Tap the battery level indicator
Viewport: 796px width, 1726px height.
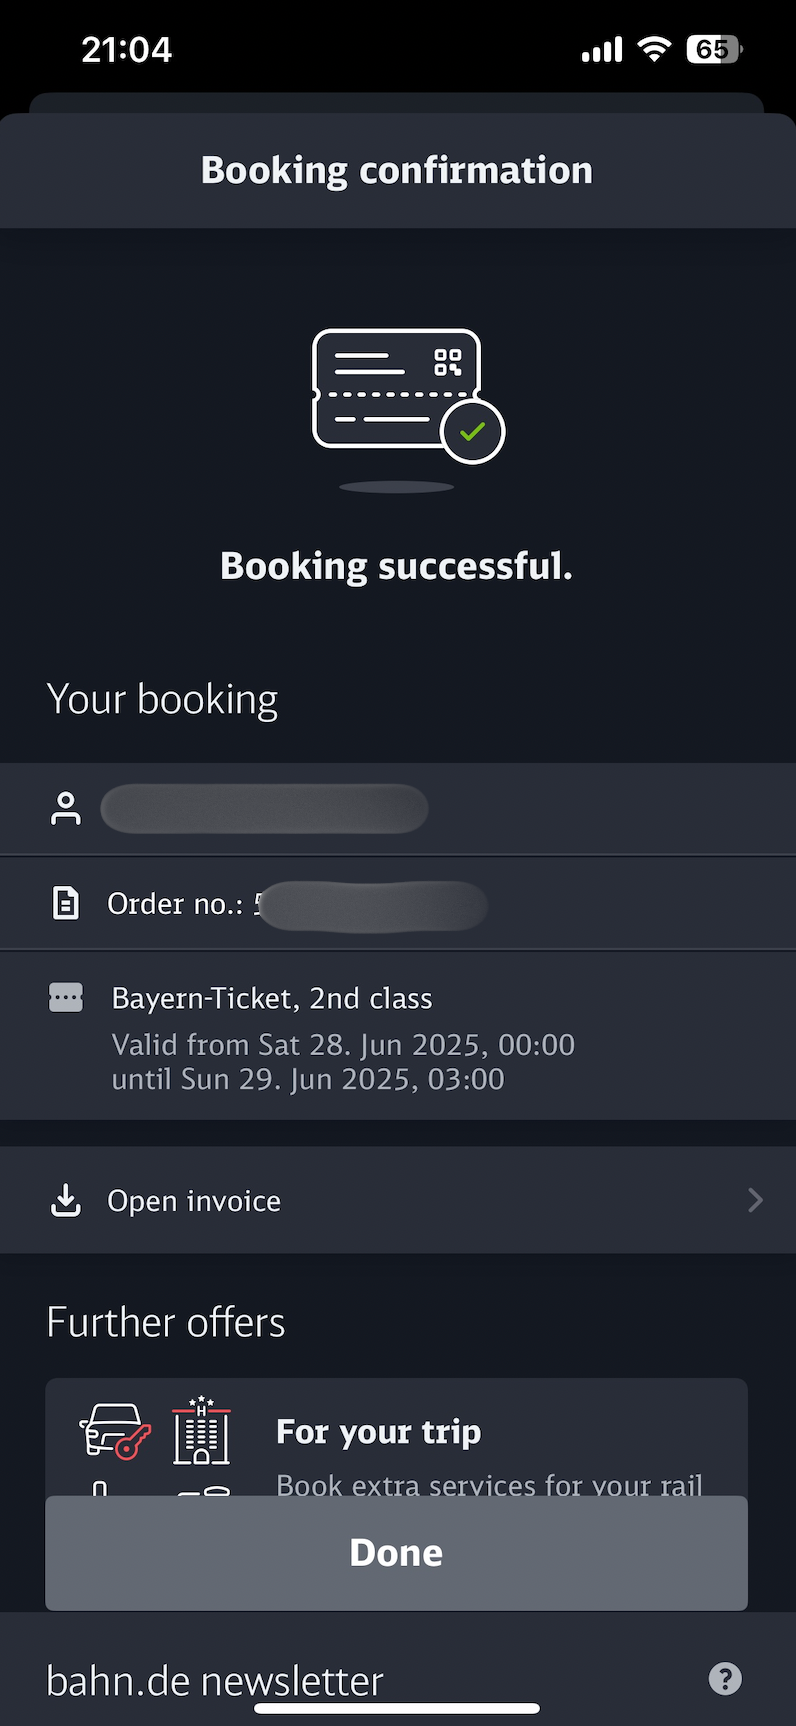pyautogui.click(x=715, y=49)
